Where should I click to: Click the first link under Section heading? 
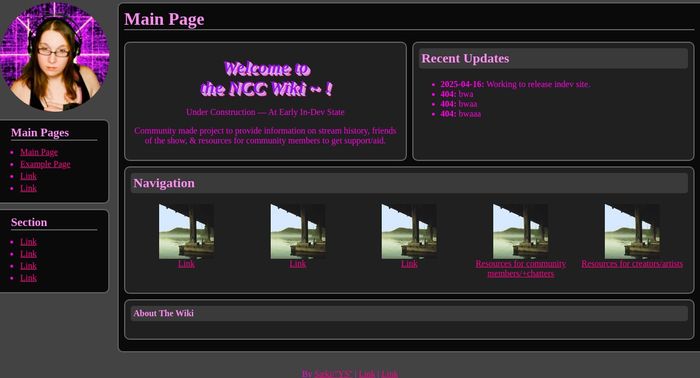[28, 242]
